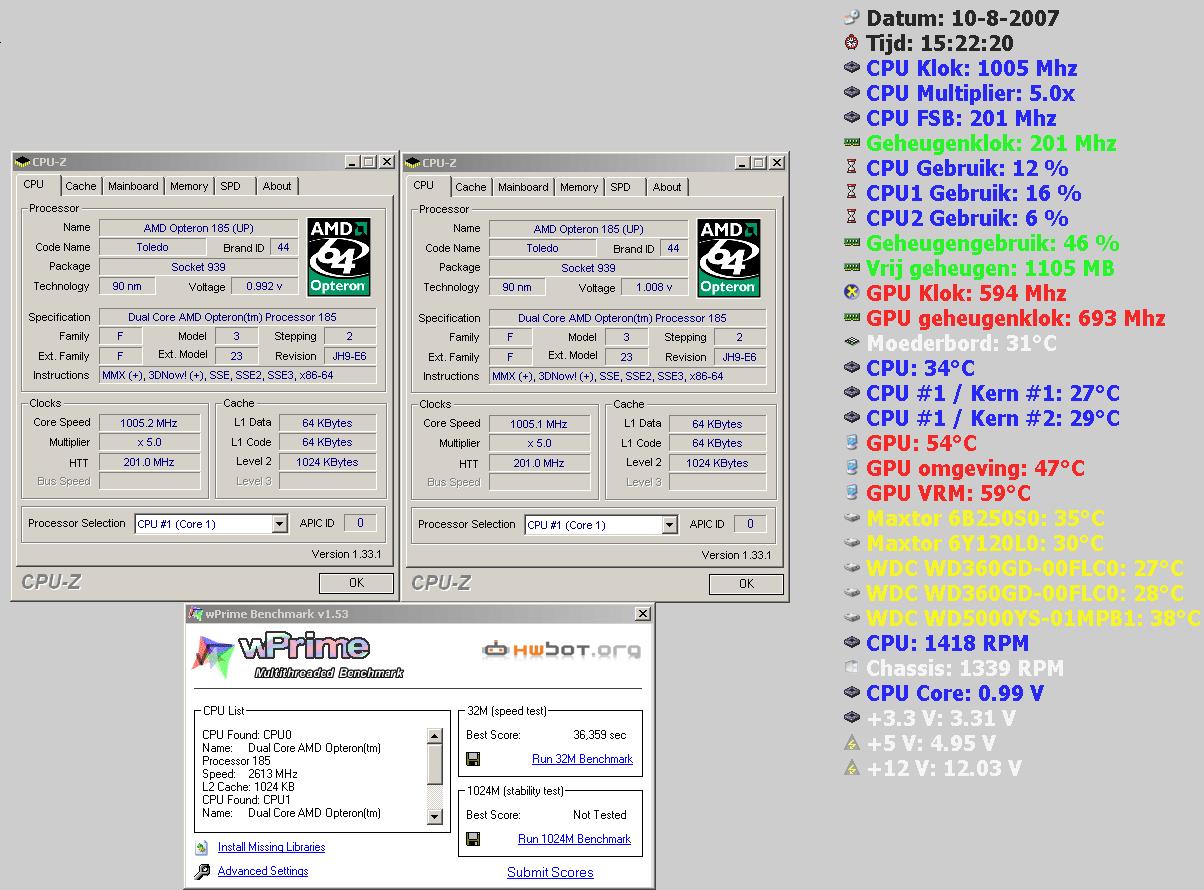Run the 1024M Benchmark

point(574,839)
